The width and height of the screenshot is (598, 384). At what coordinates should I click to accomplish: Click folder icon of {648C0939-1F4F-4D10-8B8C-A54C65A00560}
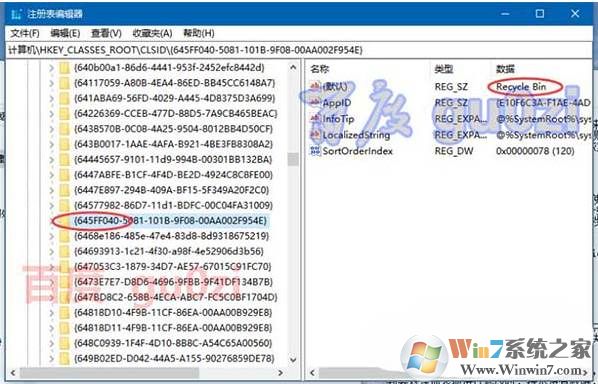[x=64, y=343]
